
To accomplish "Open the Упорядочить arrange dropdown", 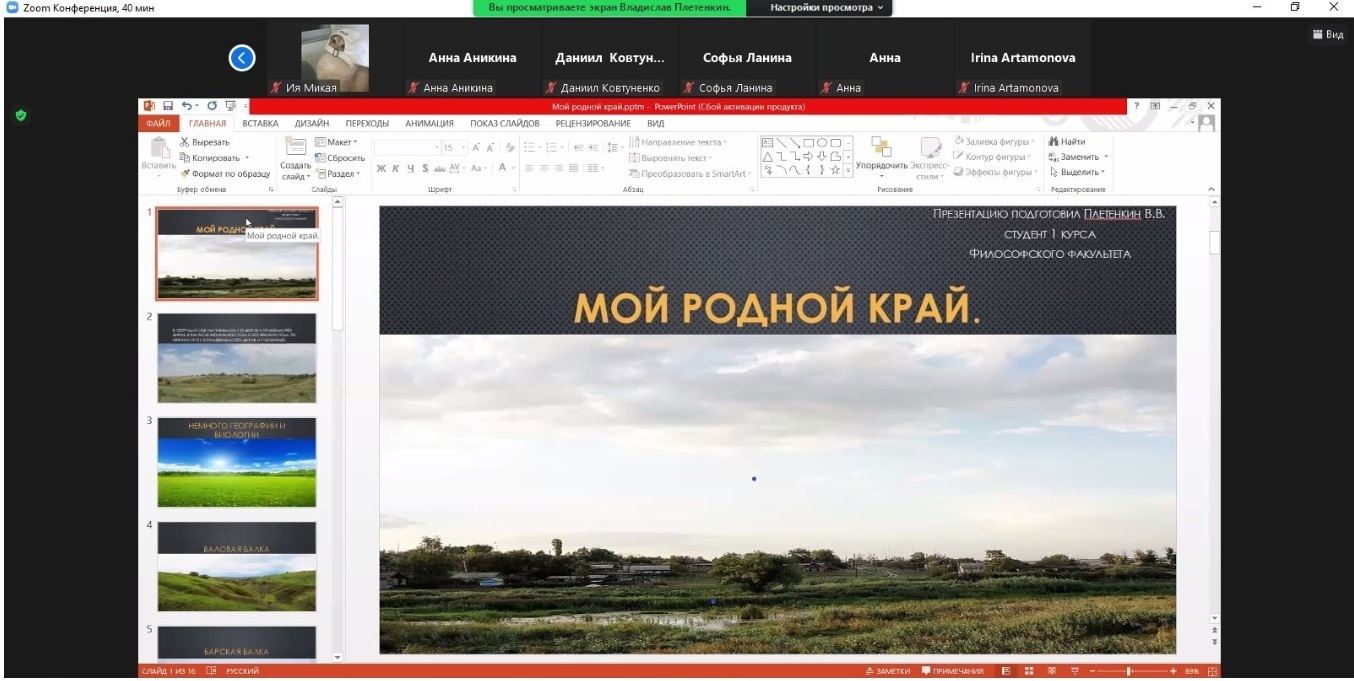I will pos(881,157).
